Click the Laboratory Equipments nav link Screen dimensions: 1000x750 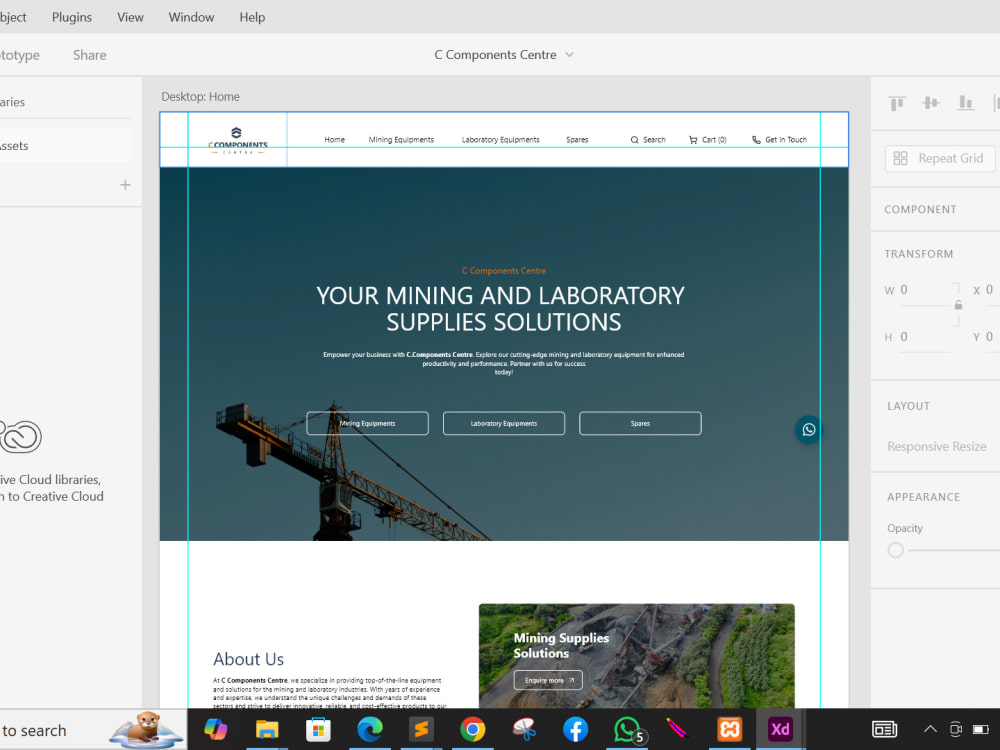(x=501, y=140)
